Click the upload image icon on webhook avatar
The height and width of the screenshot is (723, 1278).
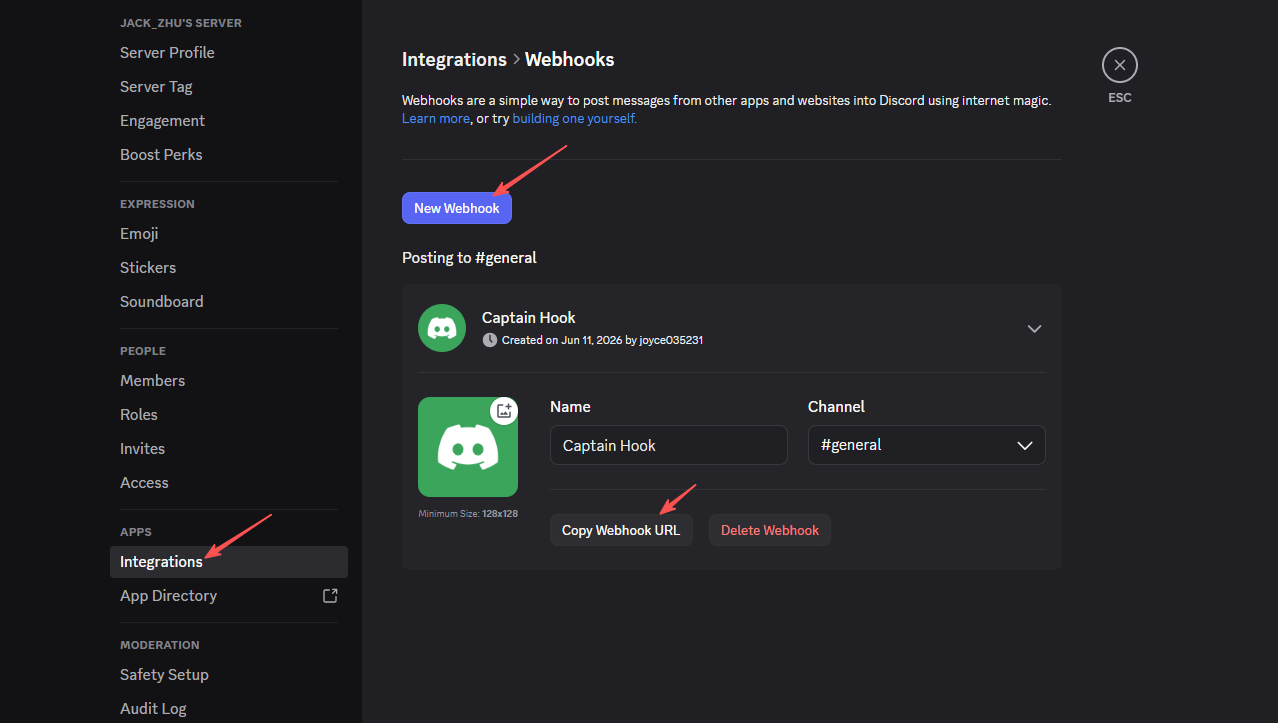coord(504,410)
